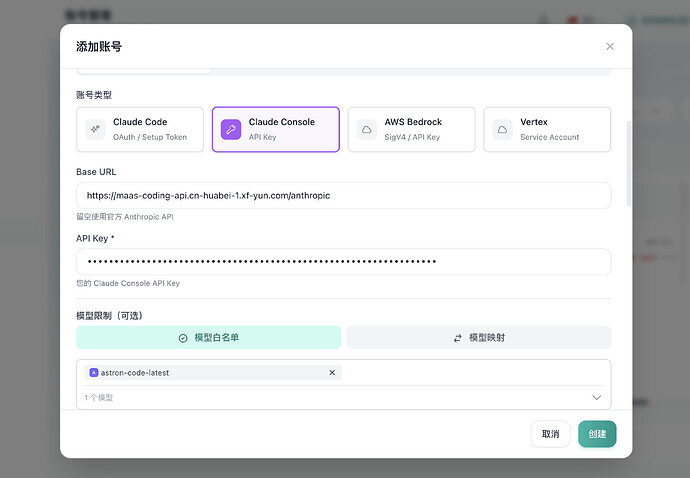
Task: Focus the Base URL input field
Action: pyautogui.click(x=344, y=195)
